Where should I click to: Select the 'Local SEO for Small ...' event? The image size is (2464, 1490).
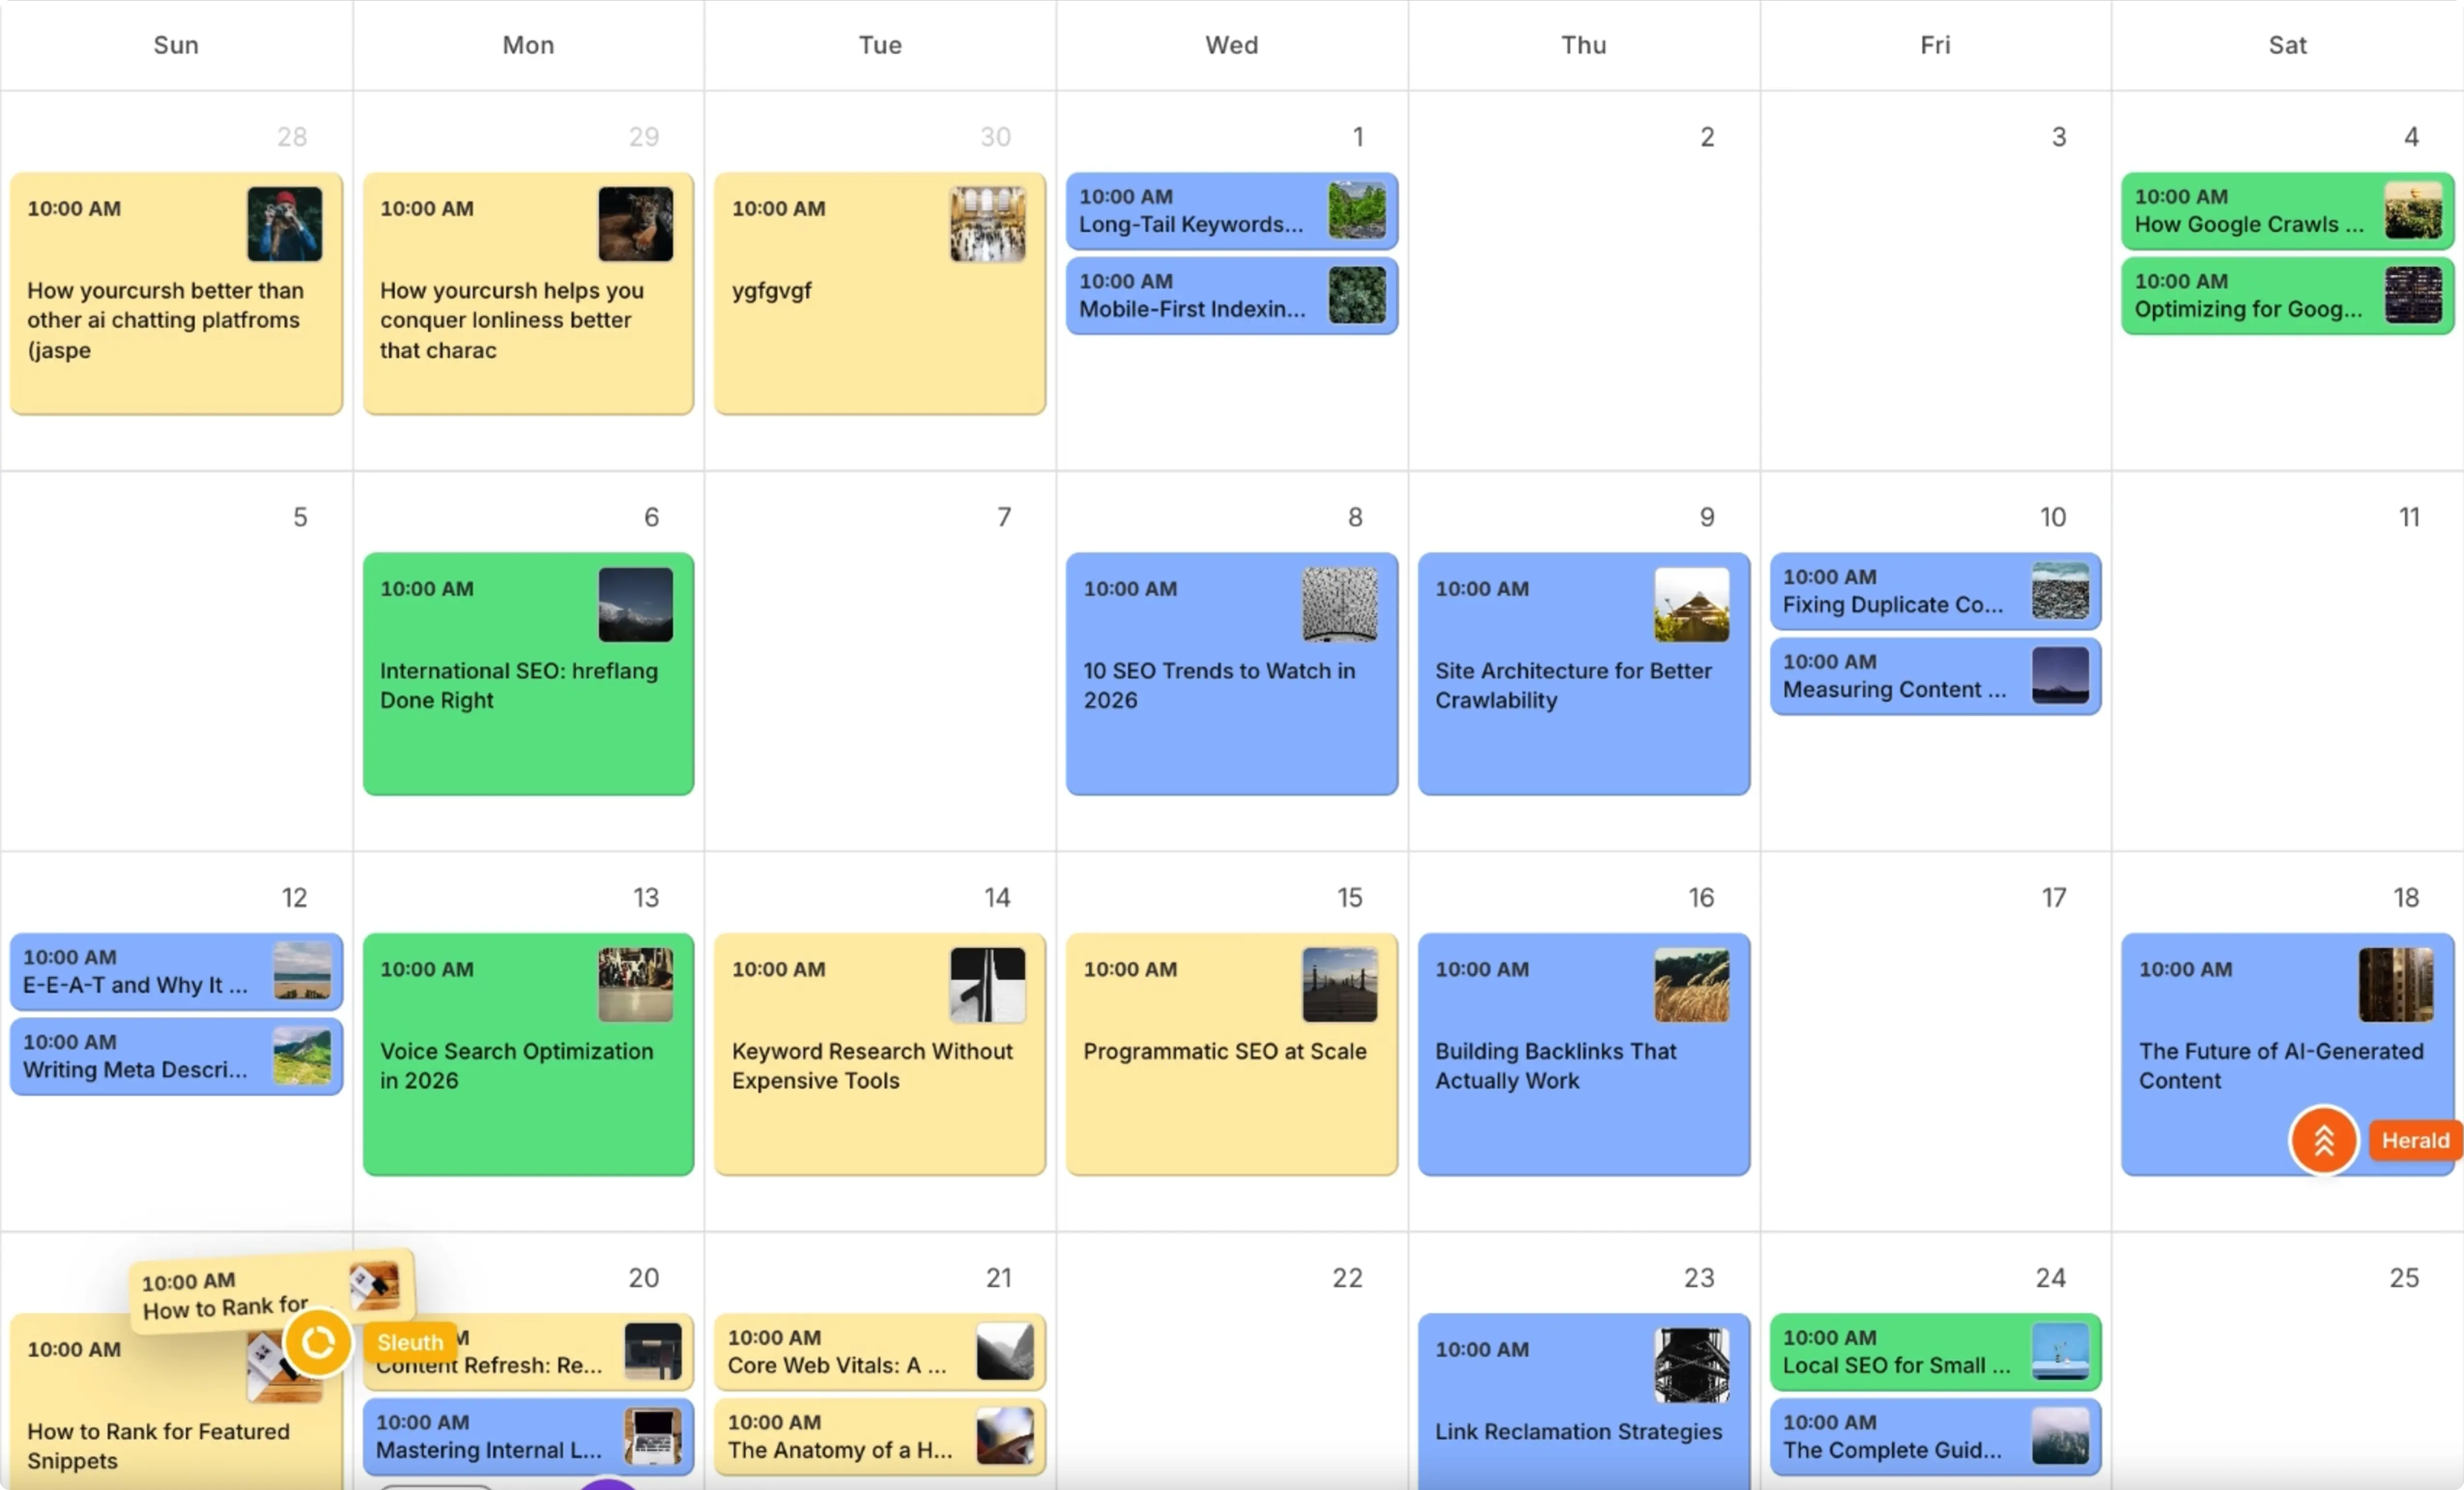[x=1935, y=1352]
